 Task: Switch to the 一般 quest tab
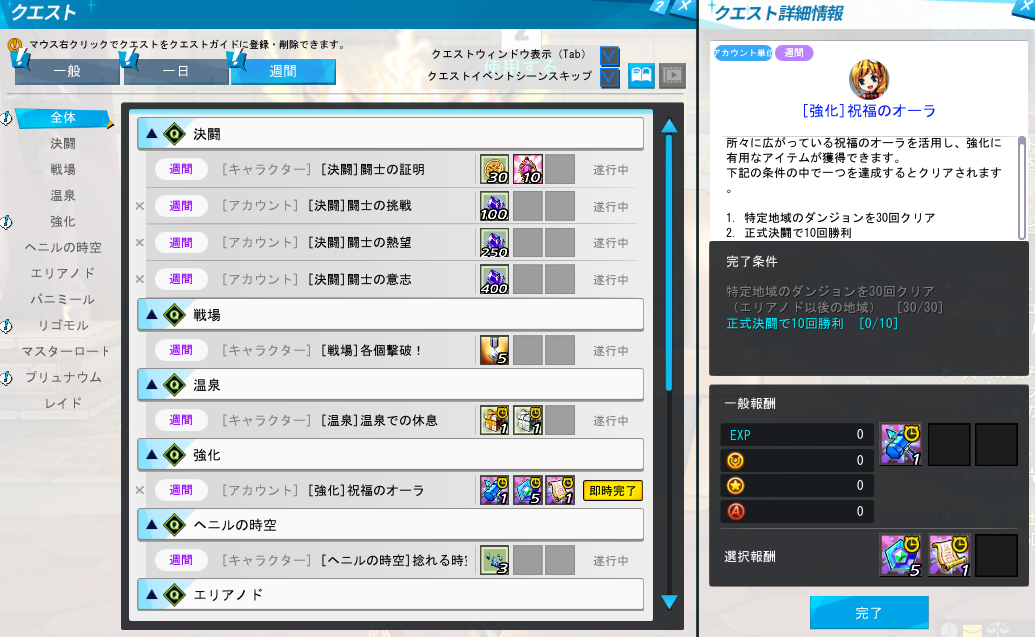point(67,71)
